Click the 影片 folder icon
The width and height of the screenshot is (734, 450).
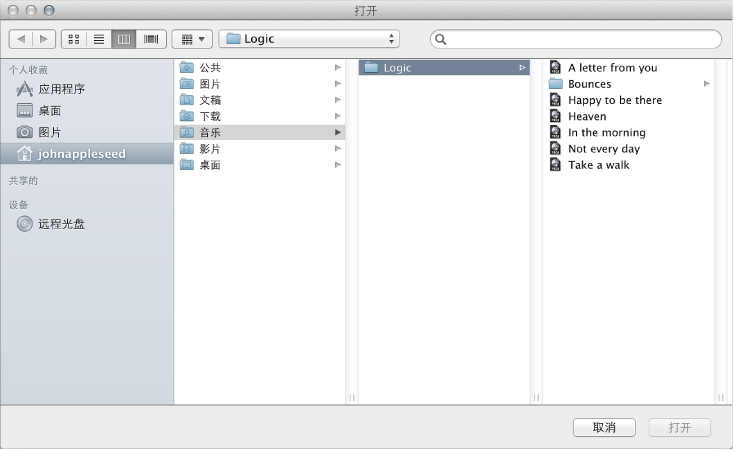click(x=187, y=148)
